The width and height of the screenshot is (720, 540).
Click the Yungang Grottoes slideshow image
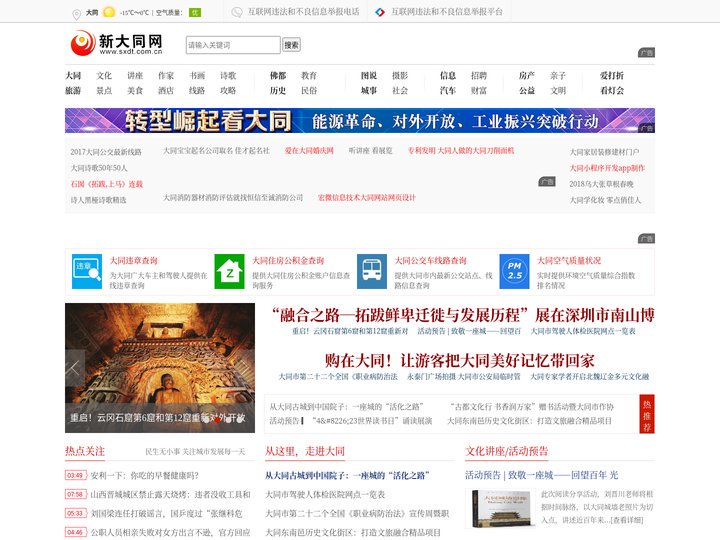click(x=160, y=367)
